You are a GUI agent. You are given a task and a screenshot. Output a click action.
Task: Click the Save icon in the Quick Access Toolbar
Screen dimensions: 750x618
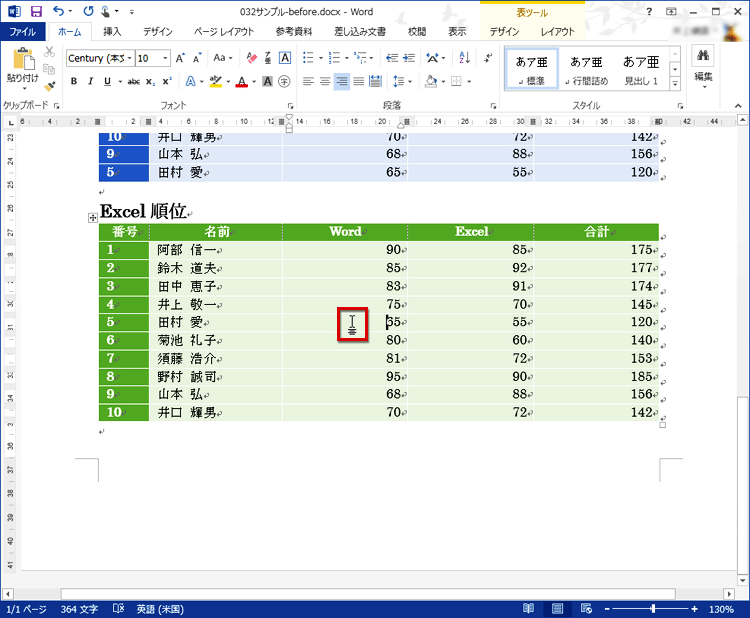point(36,11)
